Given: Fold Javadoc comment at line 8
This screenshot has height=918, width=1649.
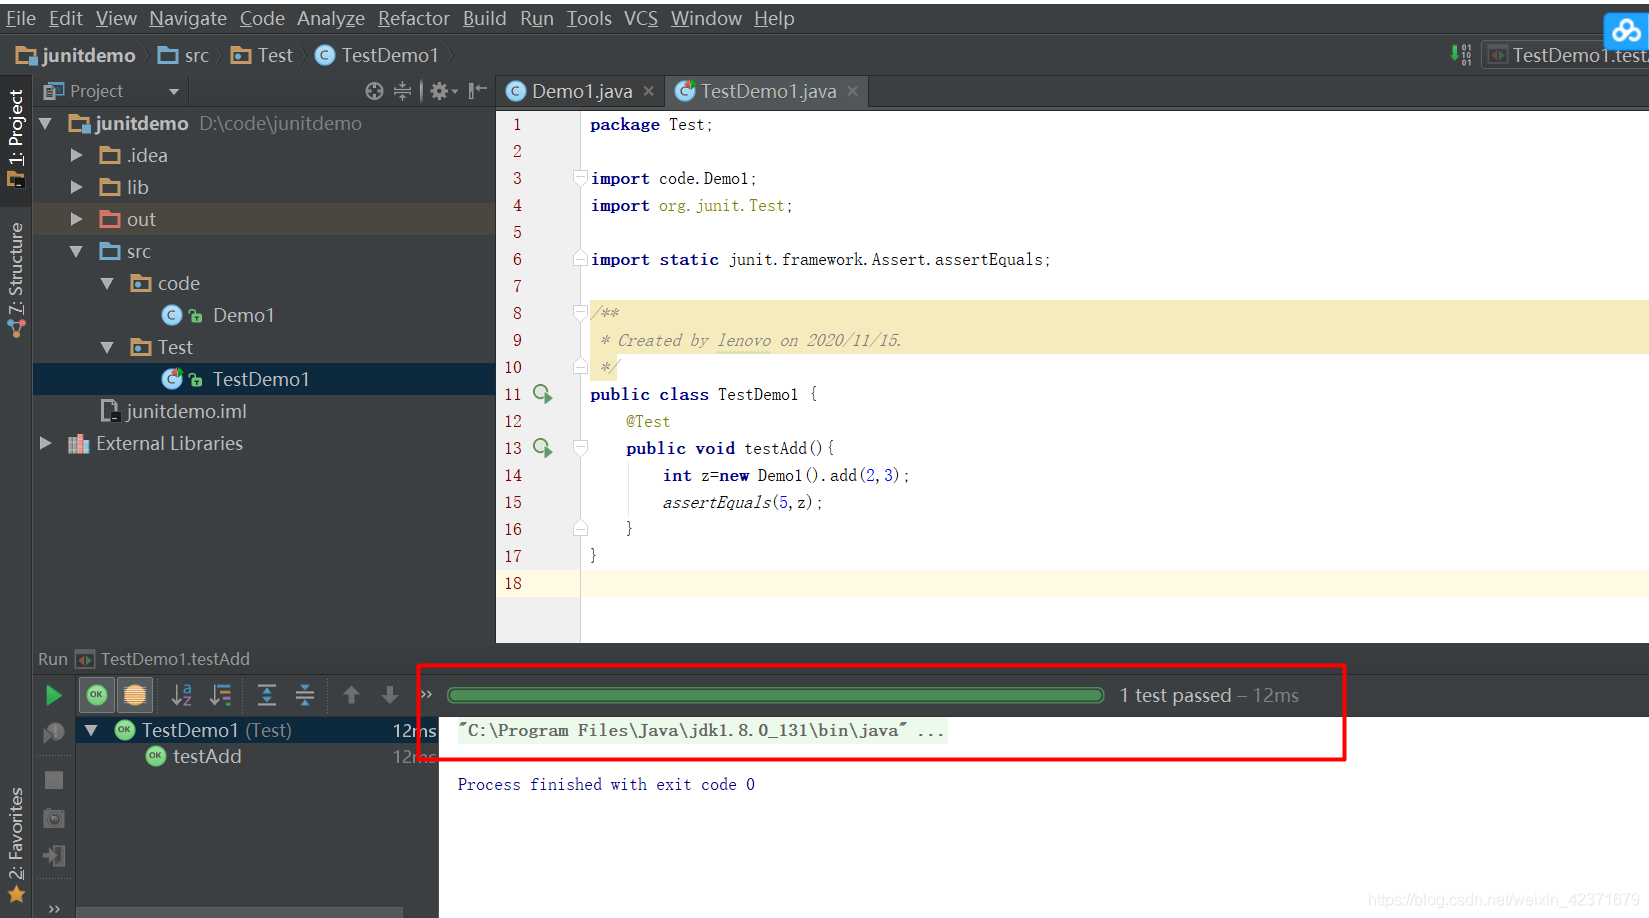Looking at the screenshot, I should [580, 312].
